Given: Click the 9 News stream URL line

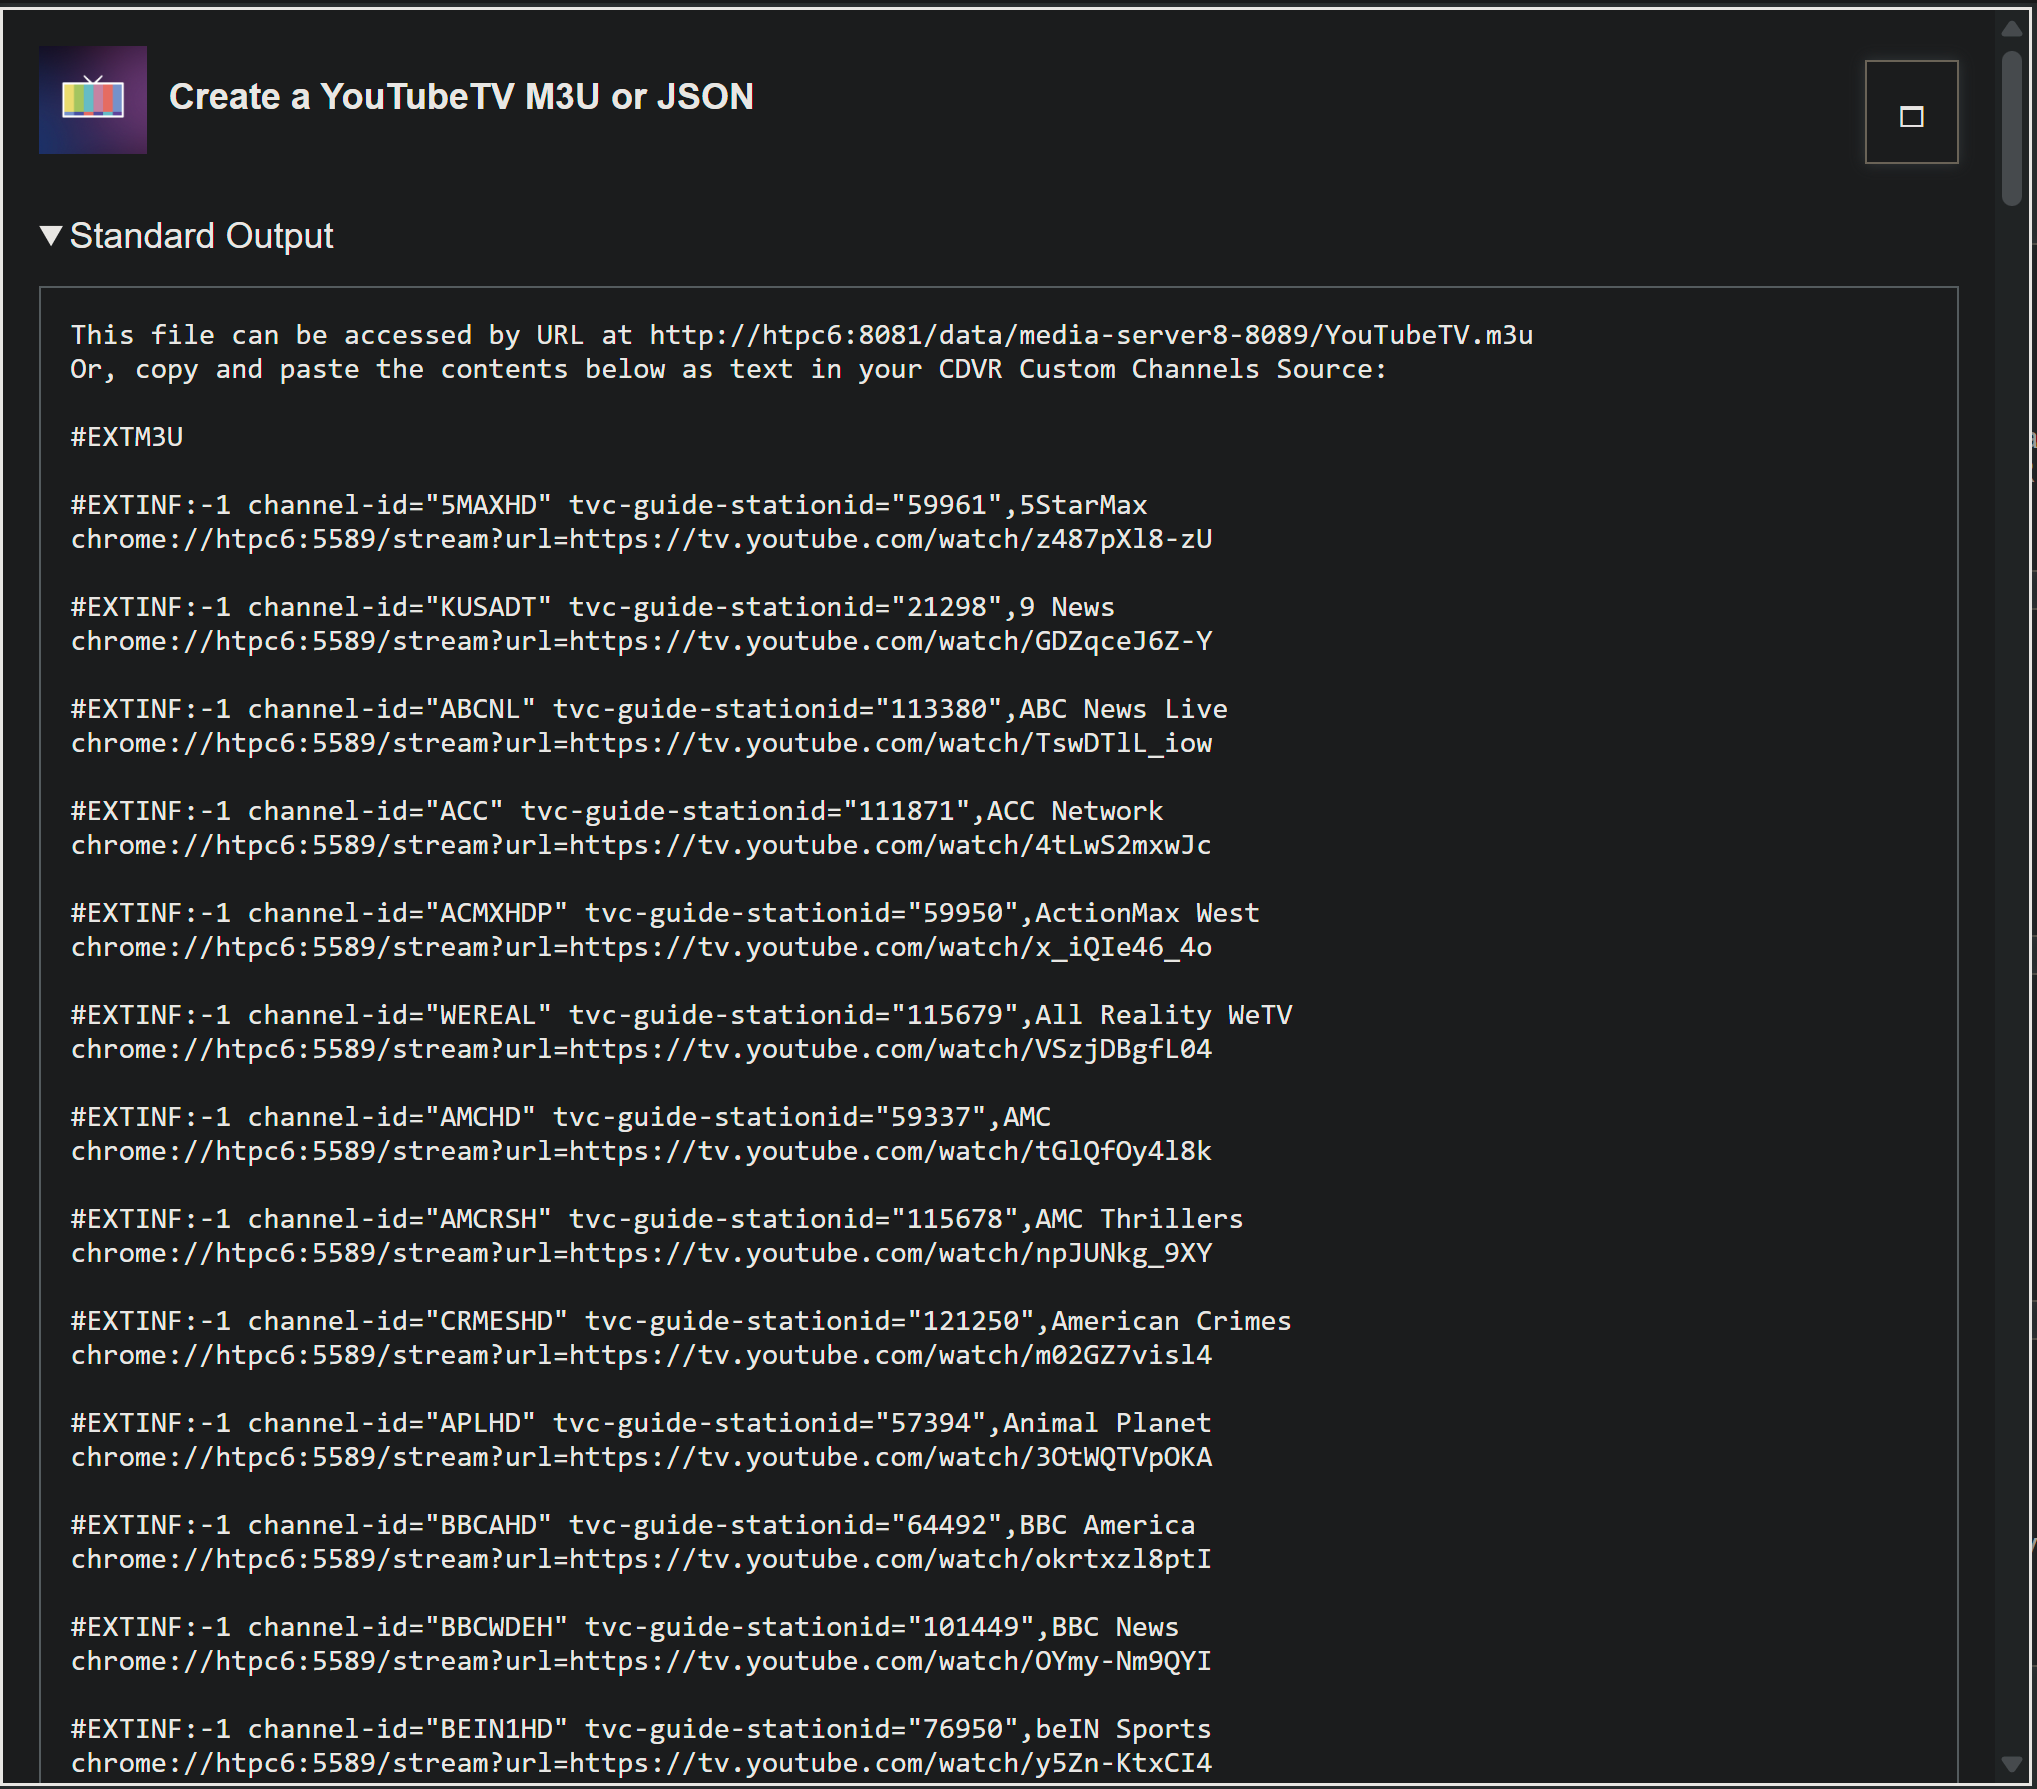Looking at the screenshot, I should coord(640,641).
